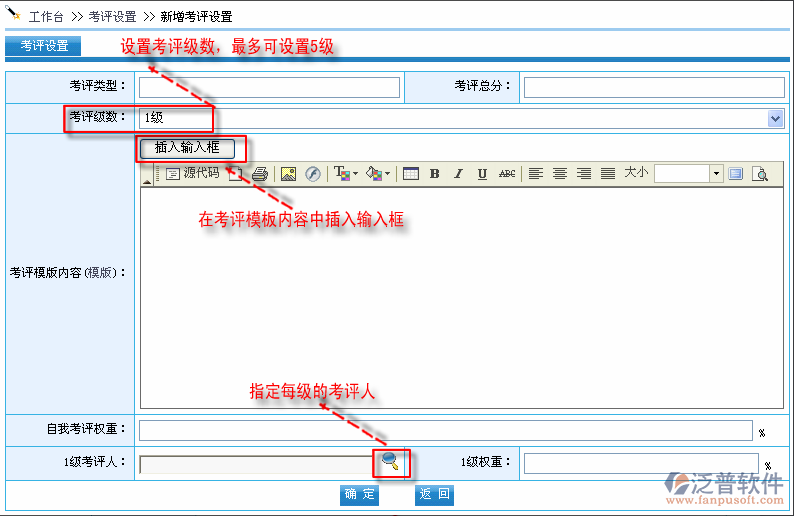794x516 pixels.
Task: Insert image using the picture icon
Action: (x=288, y=174)
